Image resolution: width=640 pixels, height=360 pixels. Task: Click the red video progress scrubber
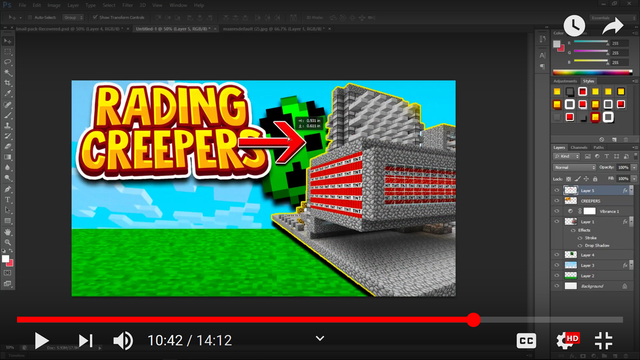[x=473, y=320]
